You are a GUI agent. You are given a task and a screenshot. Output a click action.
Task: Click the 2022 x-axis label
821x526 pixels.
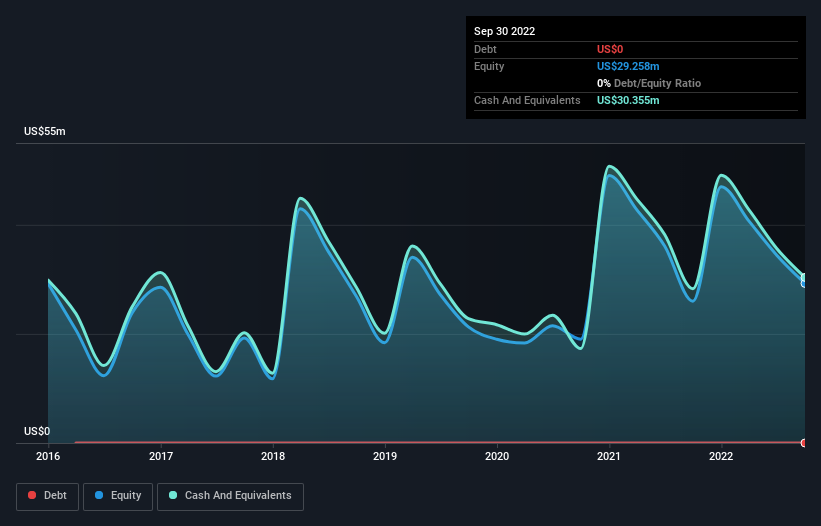721,456
